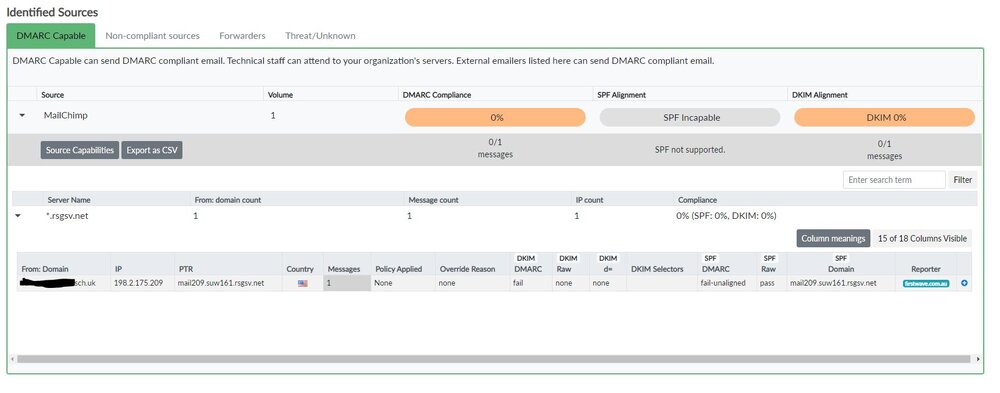Click the Message count column header
This screenshot has width=1000, height=393.
tap(434, 200)
